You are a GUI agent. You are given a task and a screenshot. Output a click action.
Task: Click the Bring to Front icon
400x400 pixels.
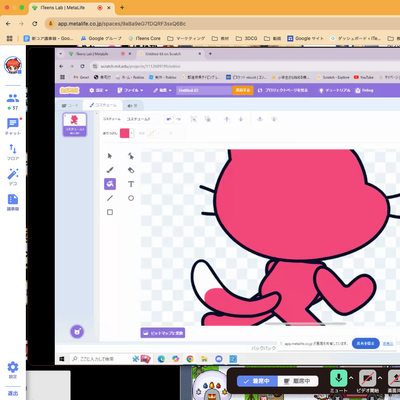coord(260,119)
